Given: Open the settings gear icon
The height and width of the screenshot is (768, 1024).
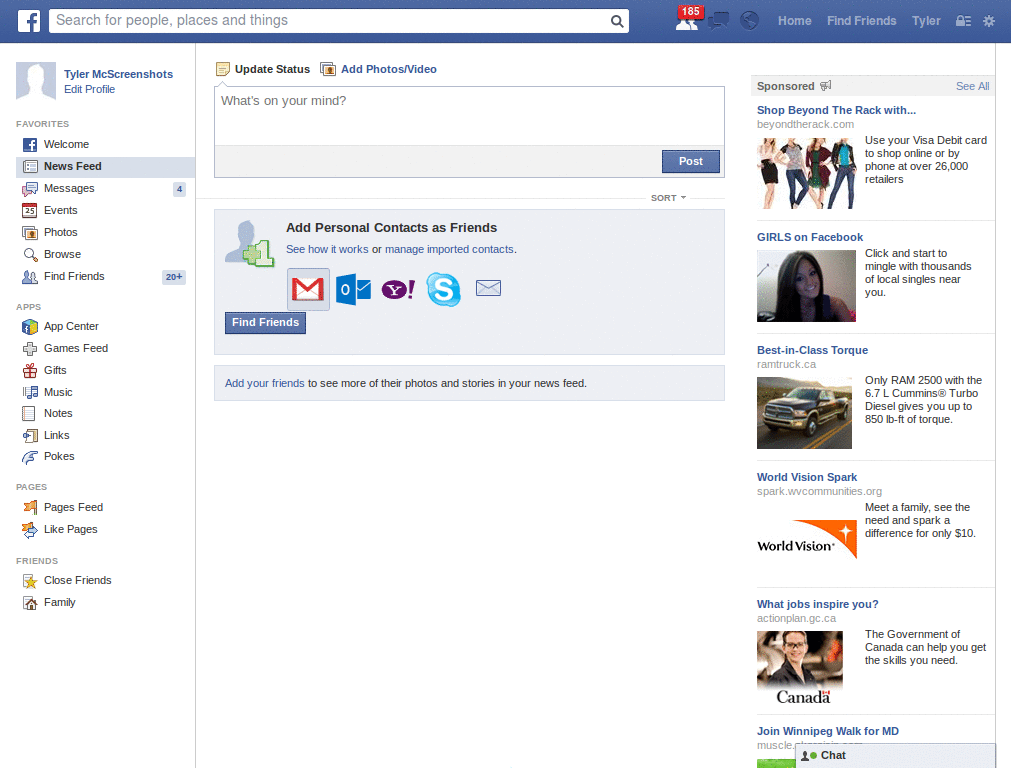Looking at the screenshot, I should 989,21.
